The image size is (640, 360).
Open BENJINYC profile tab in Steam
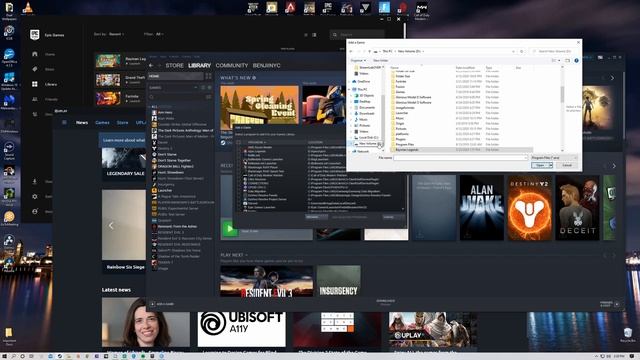267,65
